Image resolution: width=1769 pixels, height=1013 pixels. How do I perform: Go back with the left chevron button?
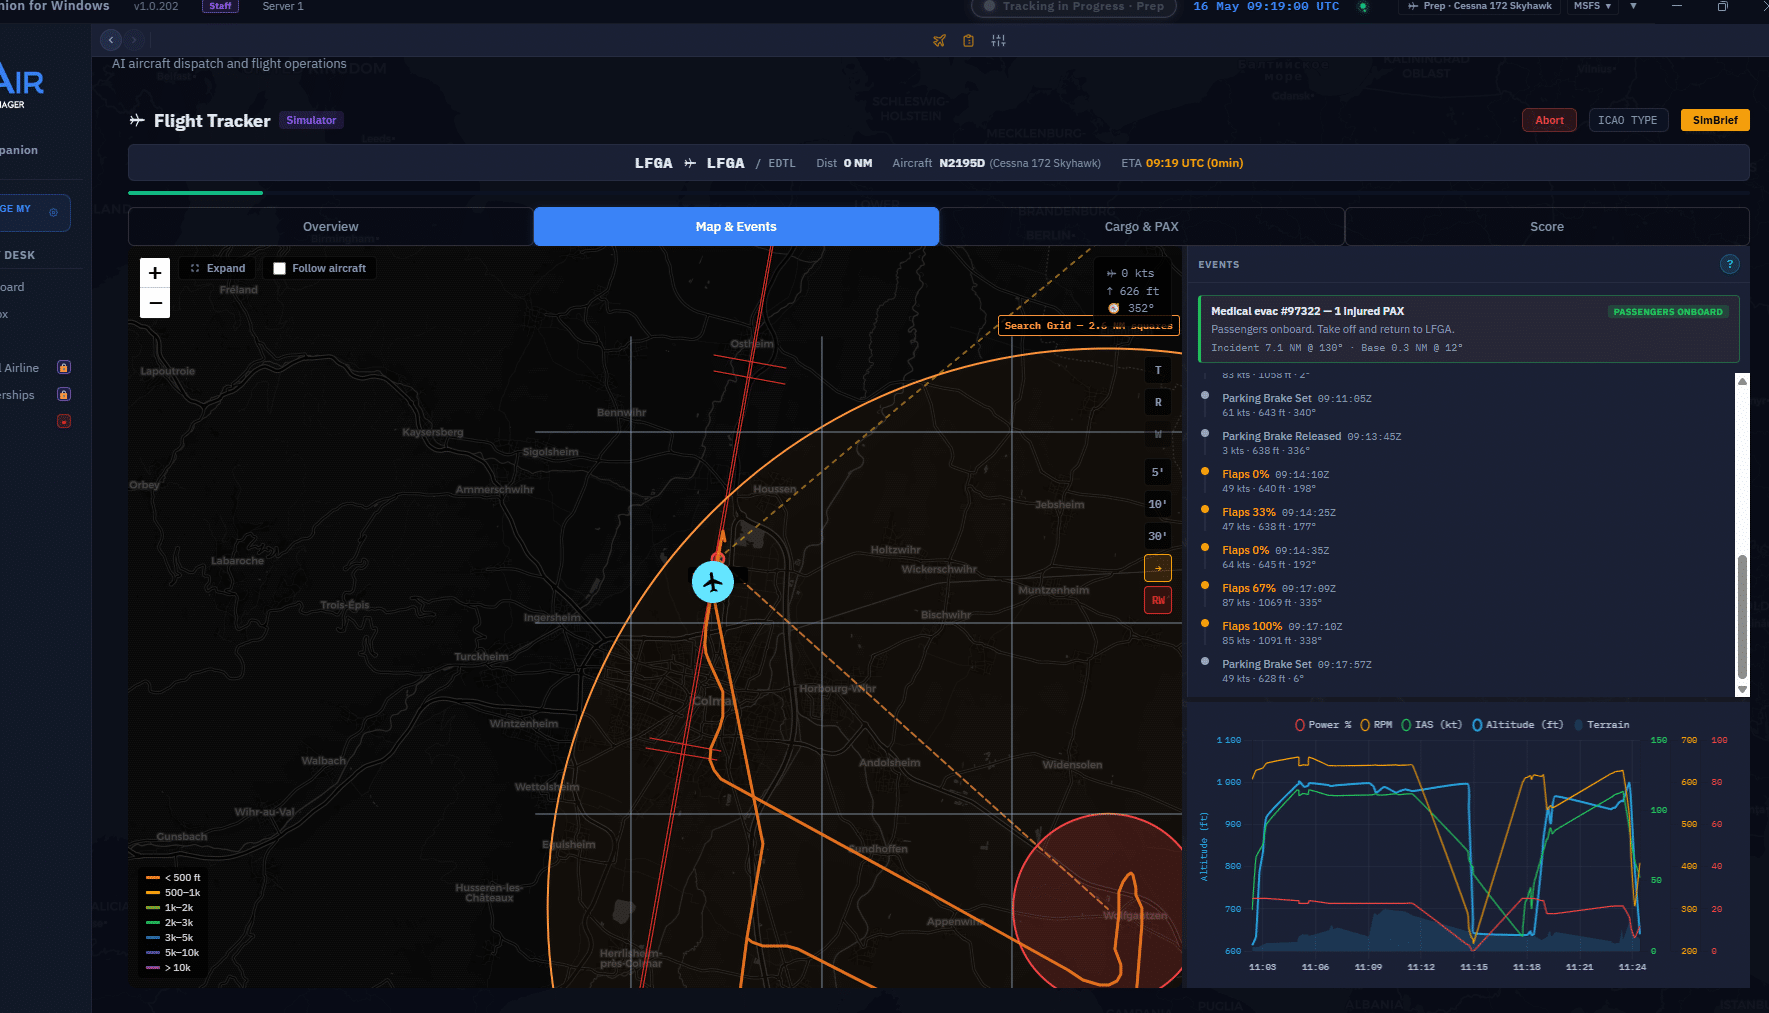point(111,40)
